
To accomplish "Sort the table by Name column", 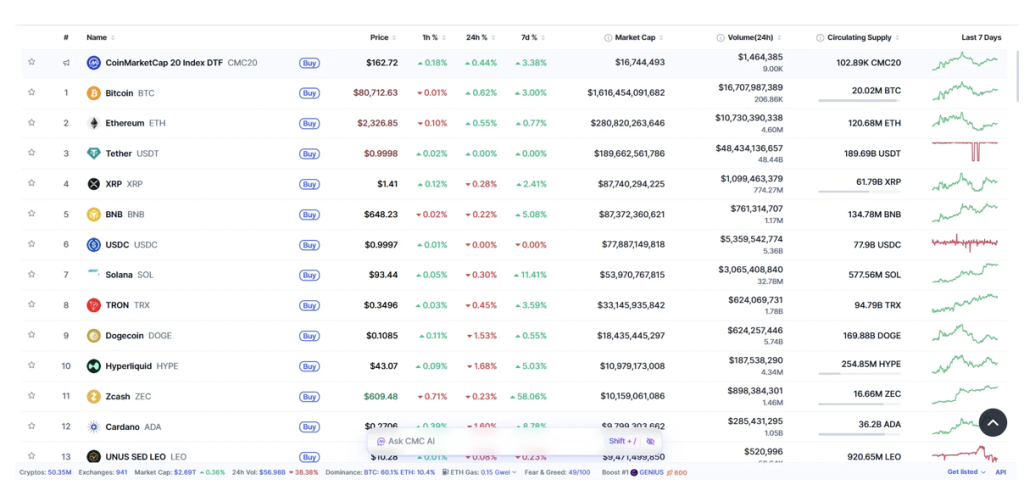I will pos(101,38).
